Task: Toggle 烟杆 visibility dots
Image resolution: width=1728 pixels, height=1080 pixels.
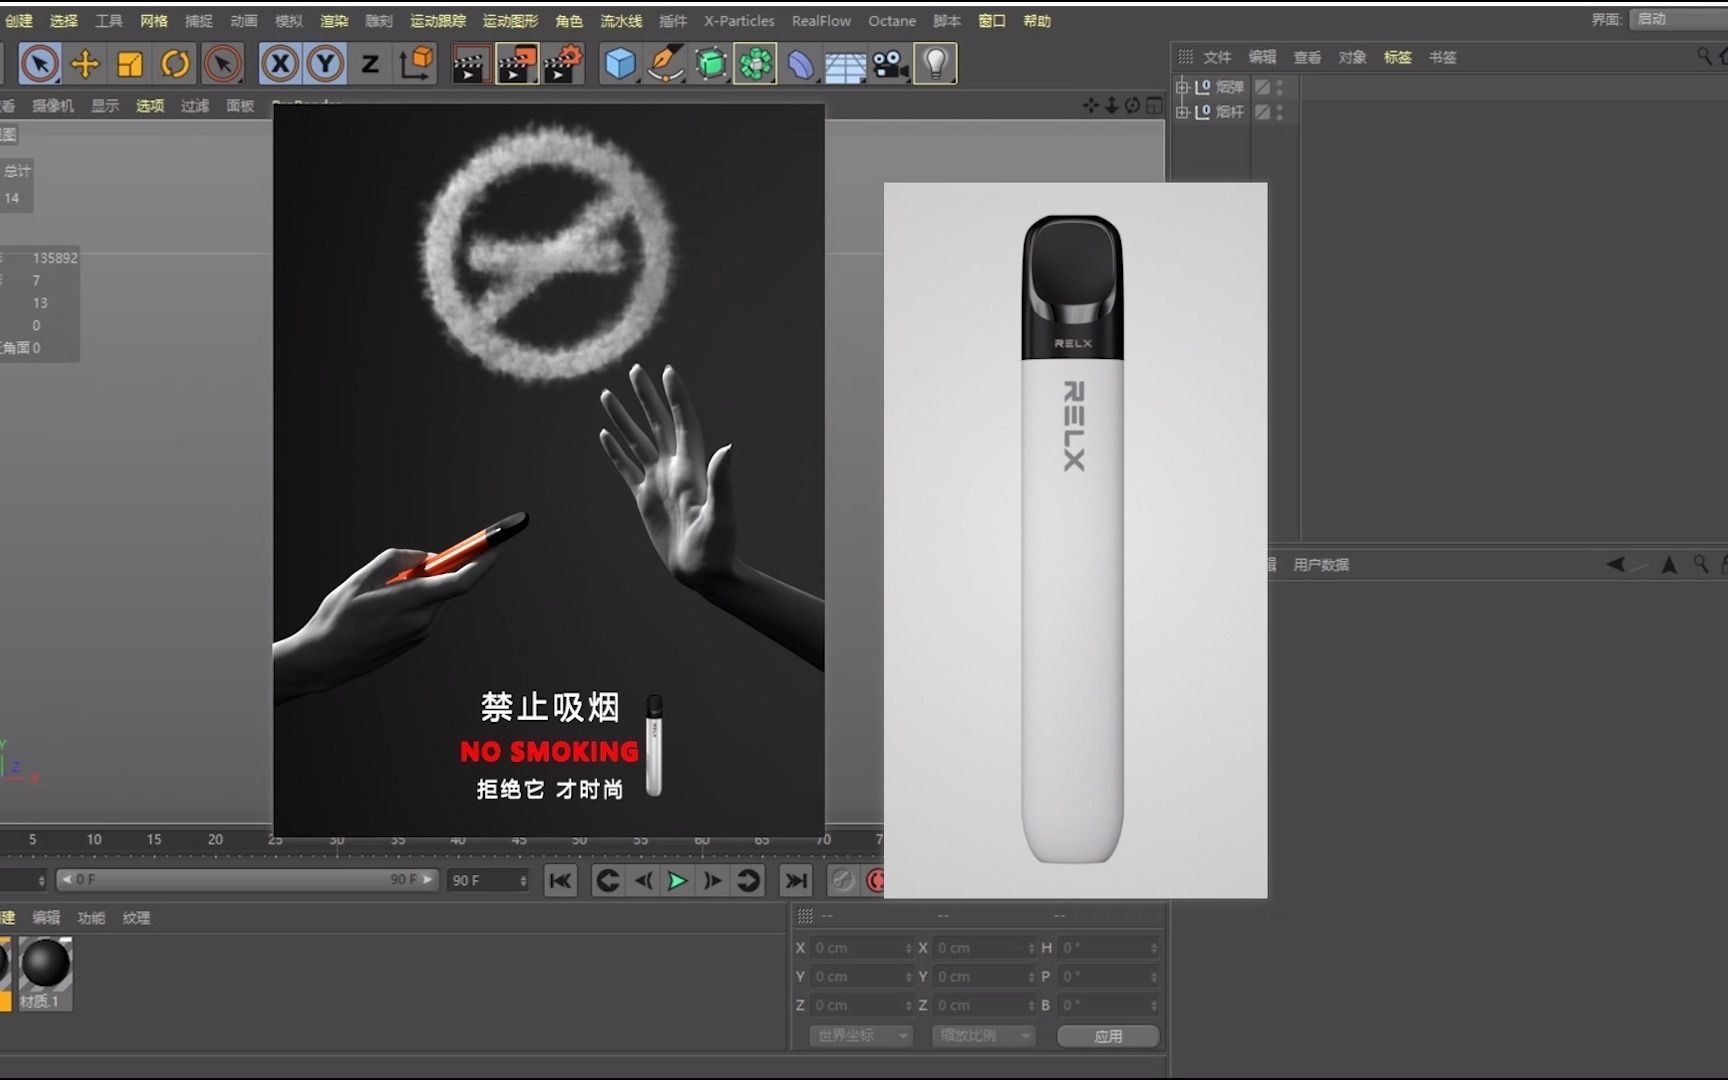Action: [x=1279, y=111]
